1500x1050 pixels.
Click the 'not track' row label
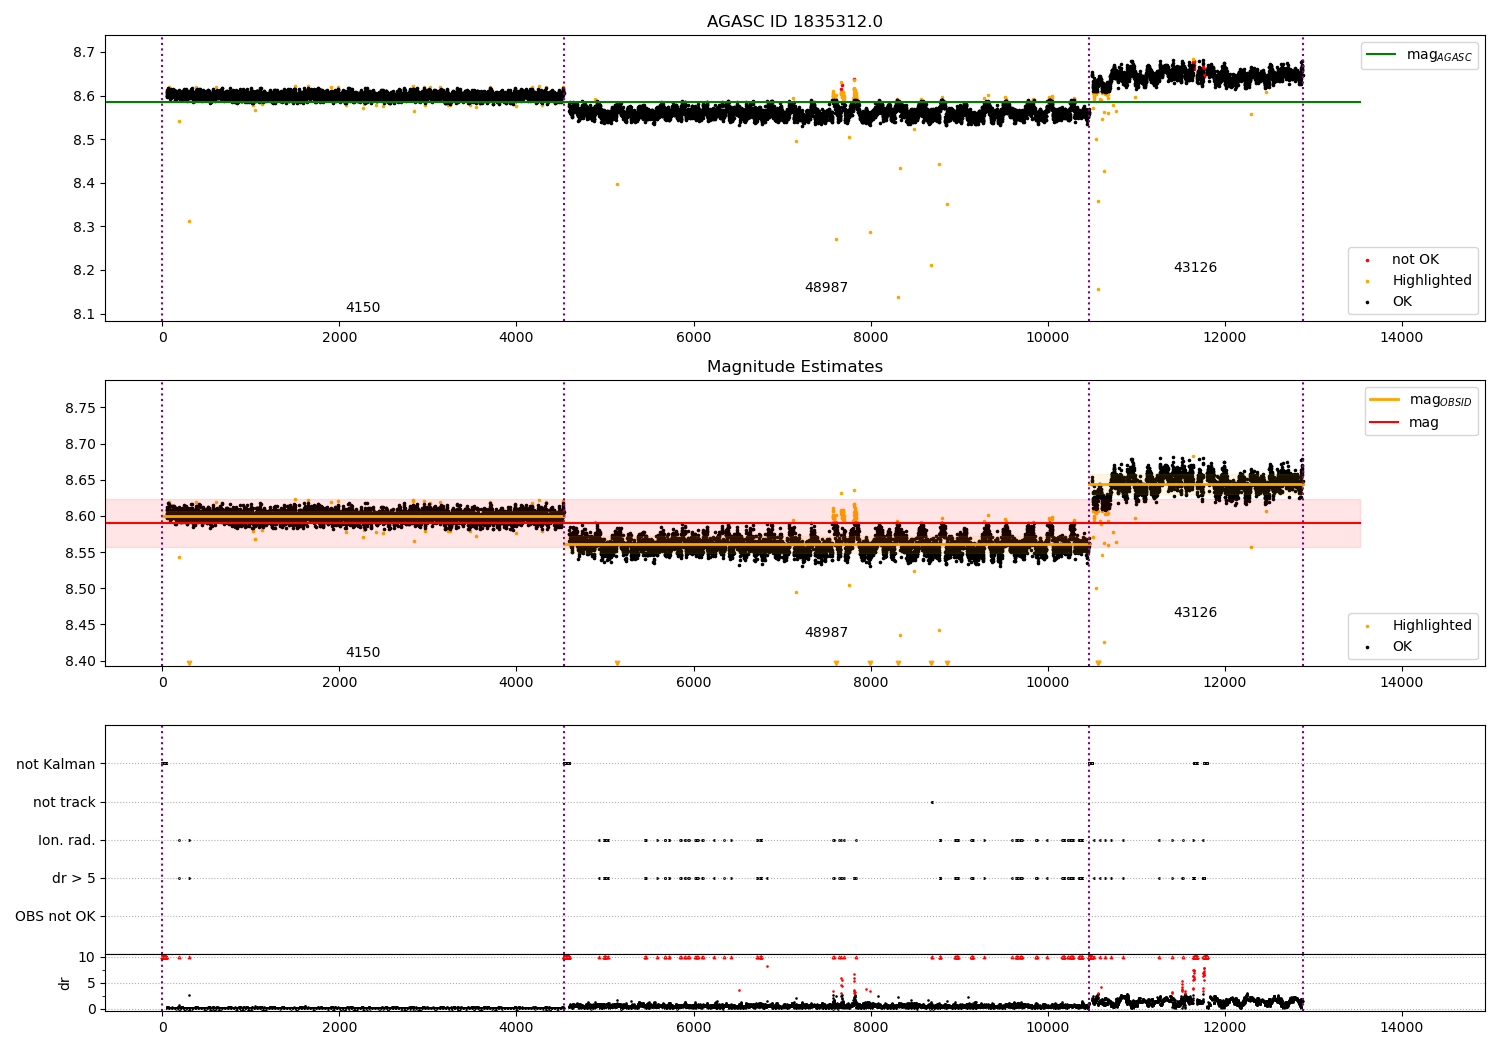pos(64,803)
